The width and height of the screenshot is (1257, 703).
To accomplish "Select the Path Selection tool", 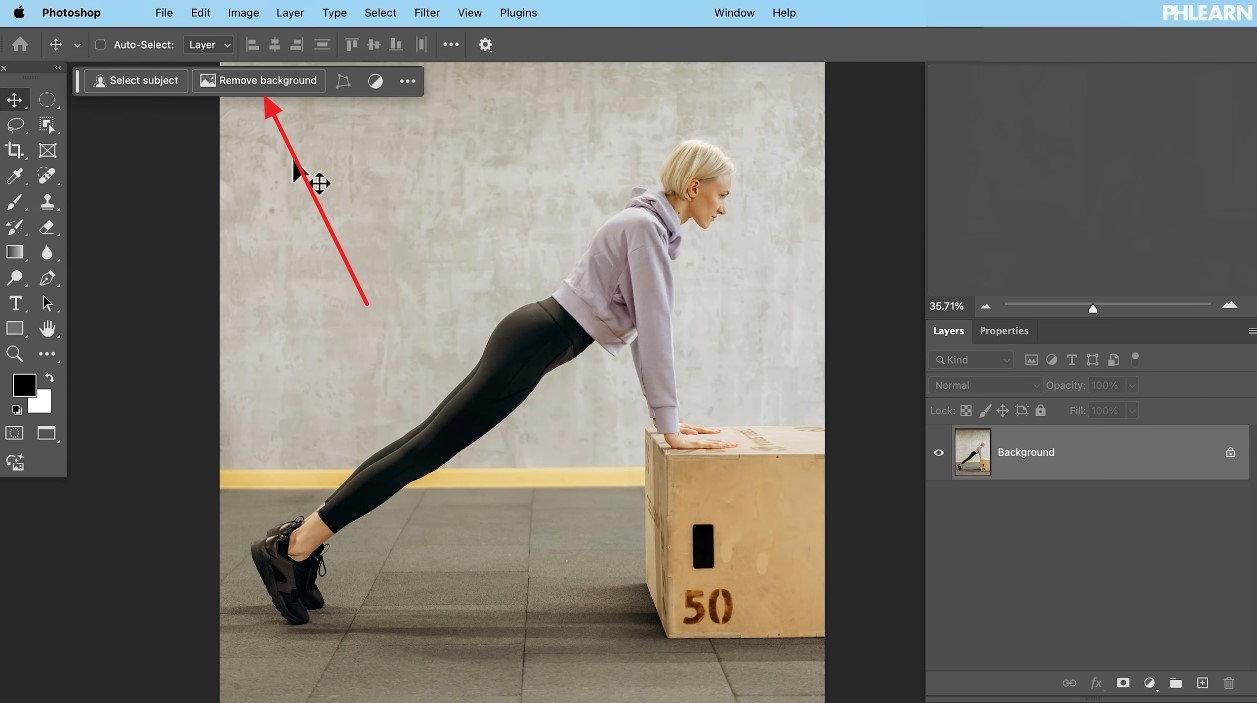I will pyautogui.click(x=47, y=304).
